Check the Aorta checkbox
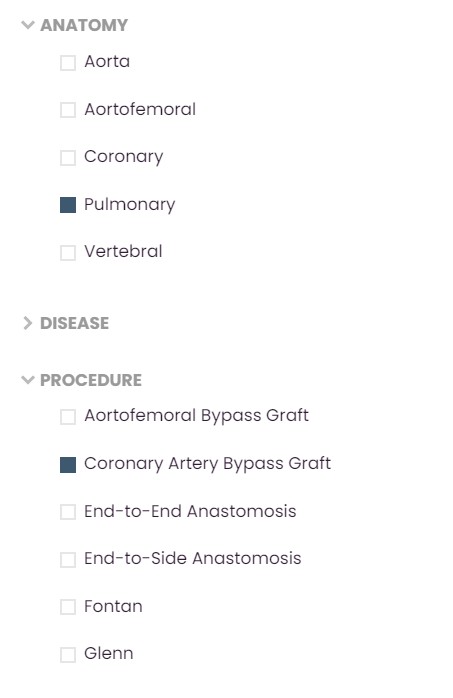 (x=68, y=62)
